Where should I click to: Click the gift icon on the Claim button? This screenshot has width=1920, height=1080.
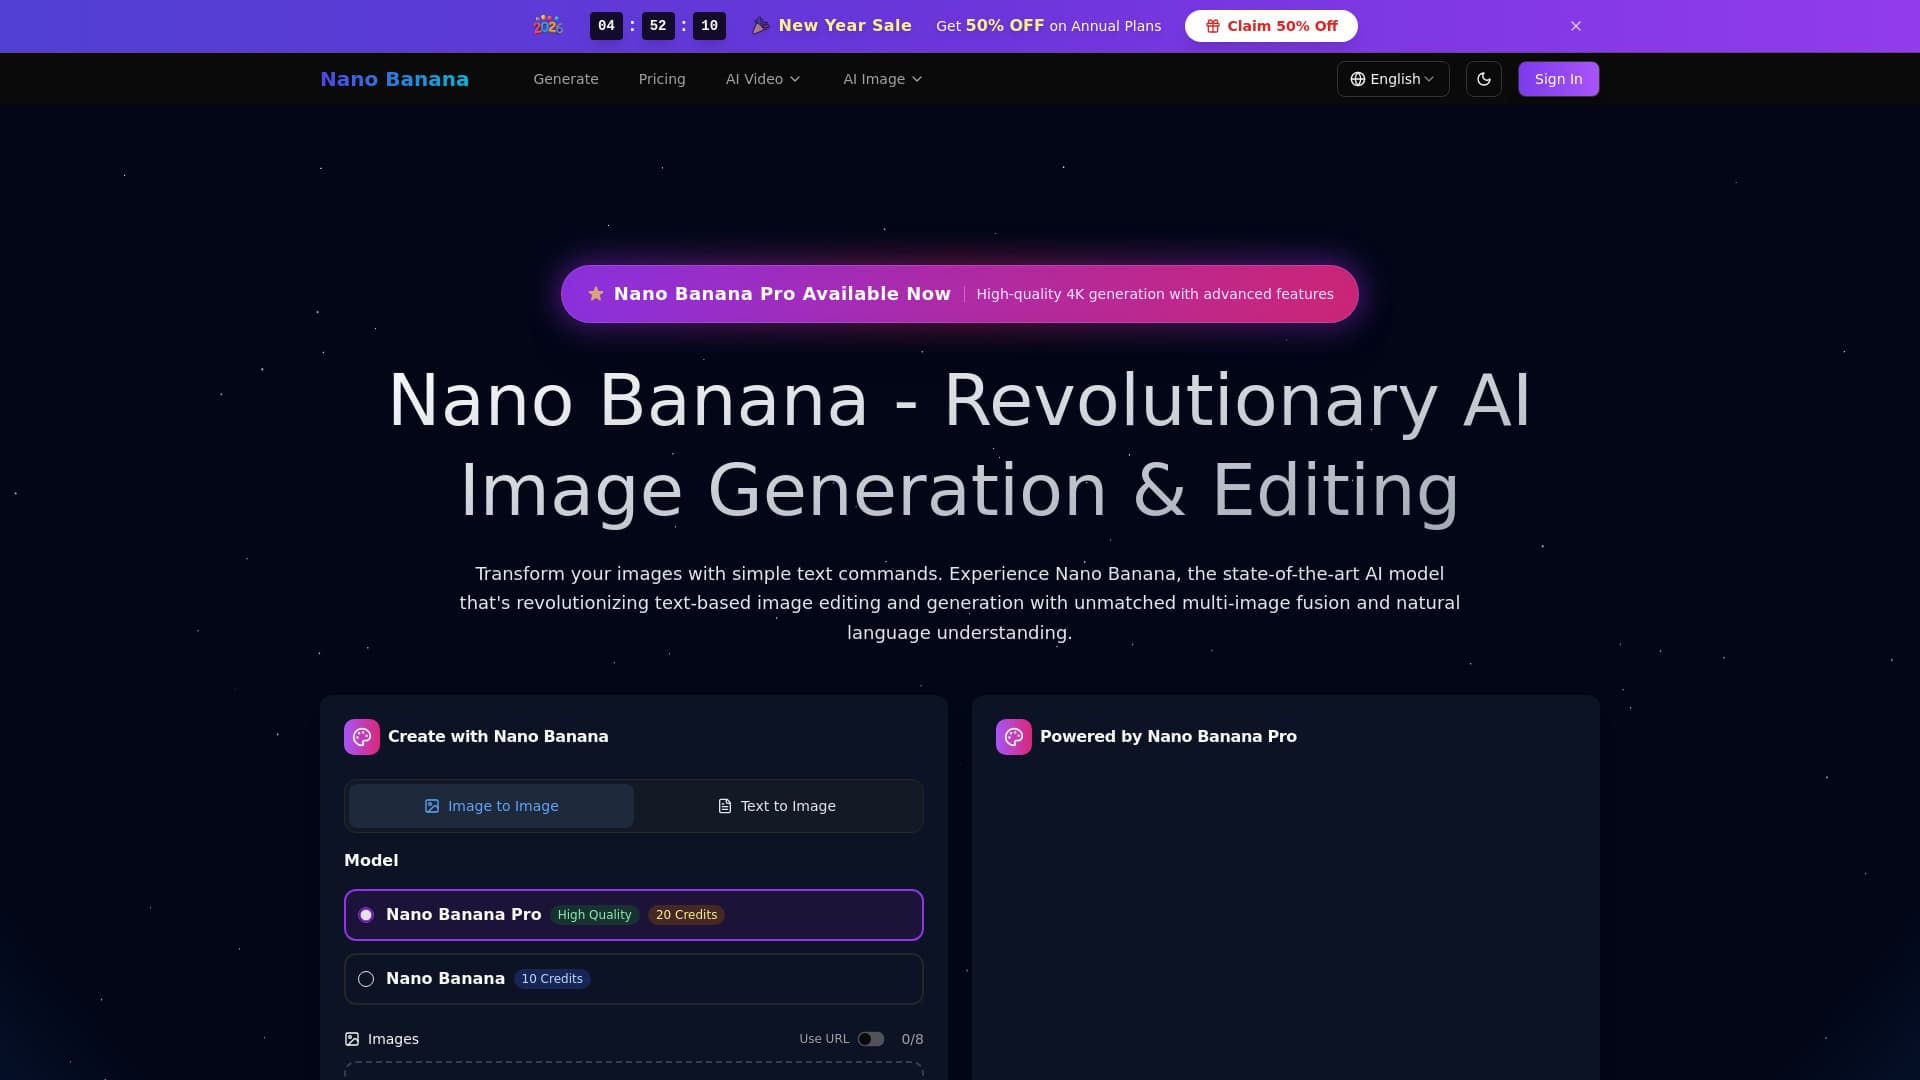pos(1211,26)
